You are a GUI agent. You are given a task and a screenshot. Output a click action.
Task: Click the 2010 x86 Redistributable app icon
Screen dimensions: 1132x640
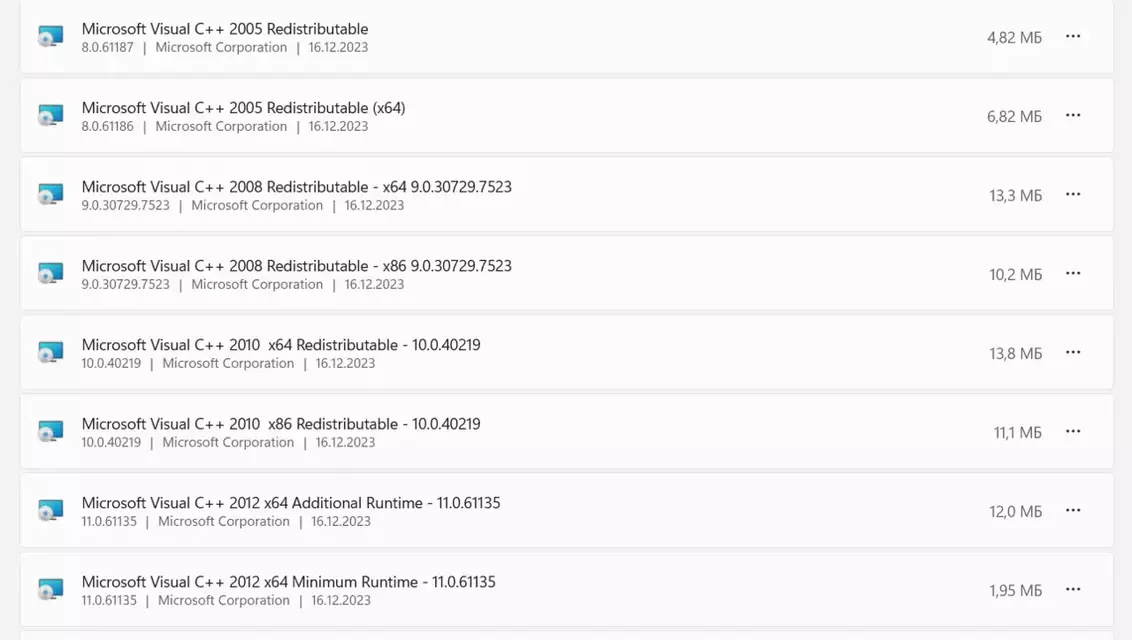click(51, 431)
